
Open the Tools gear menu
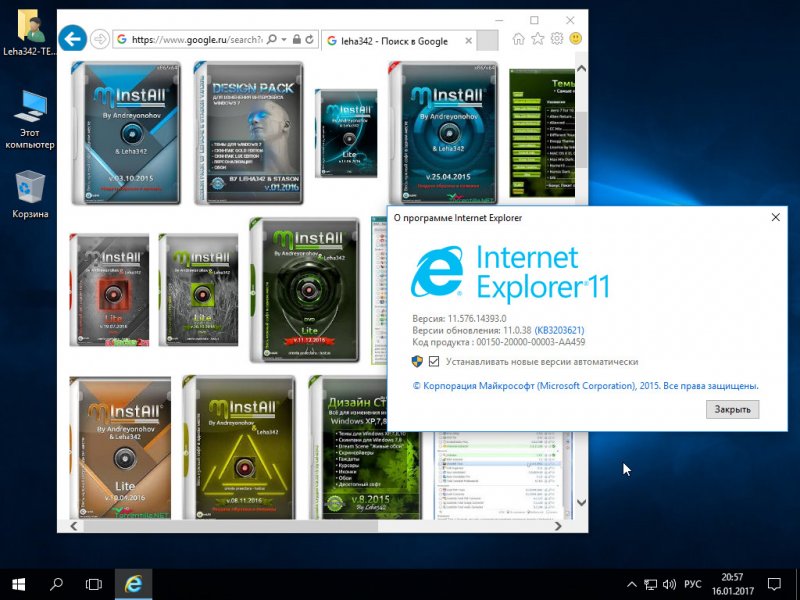[557, 39]
